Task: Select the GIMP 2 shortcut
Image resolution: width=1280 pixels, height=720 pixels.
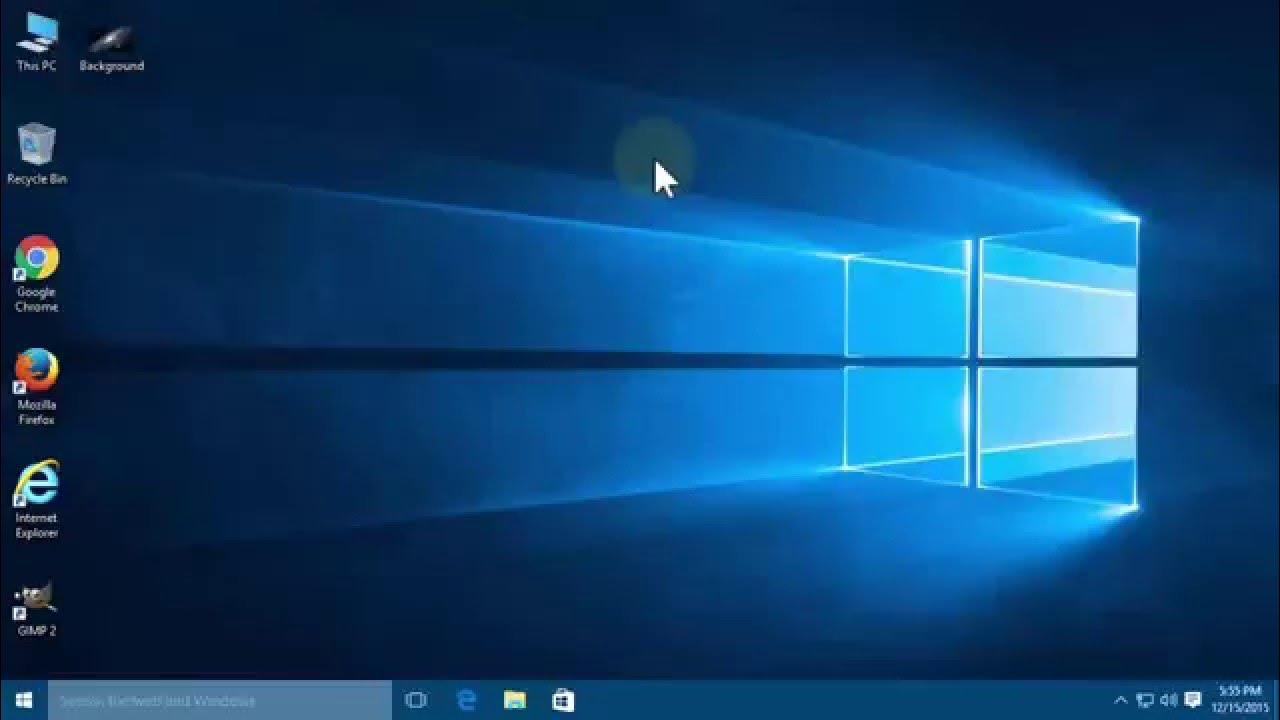Action: (37, 608)
